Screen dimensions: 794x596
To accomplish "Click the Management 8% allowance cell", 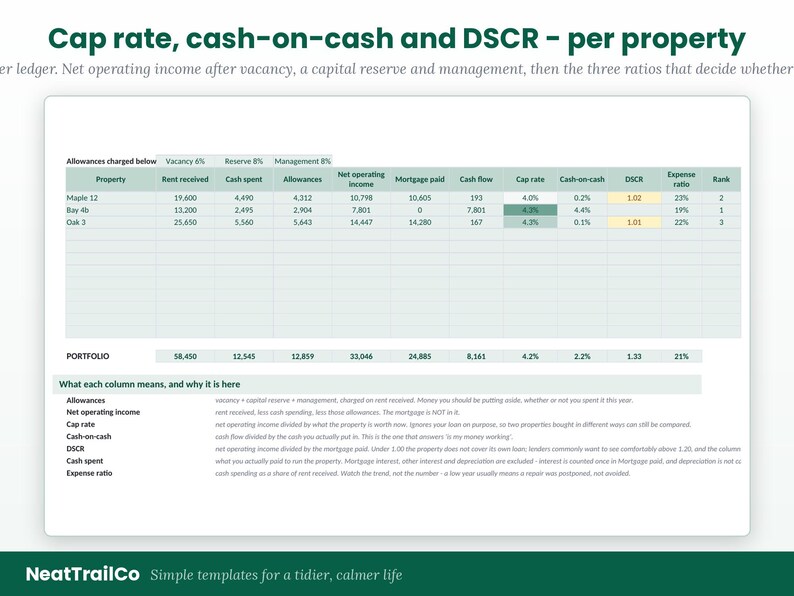I will (x=302, y=161).
